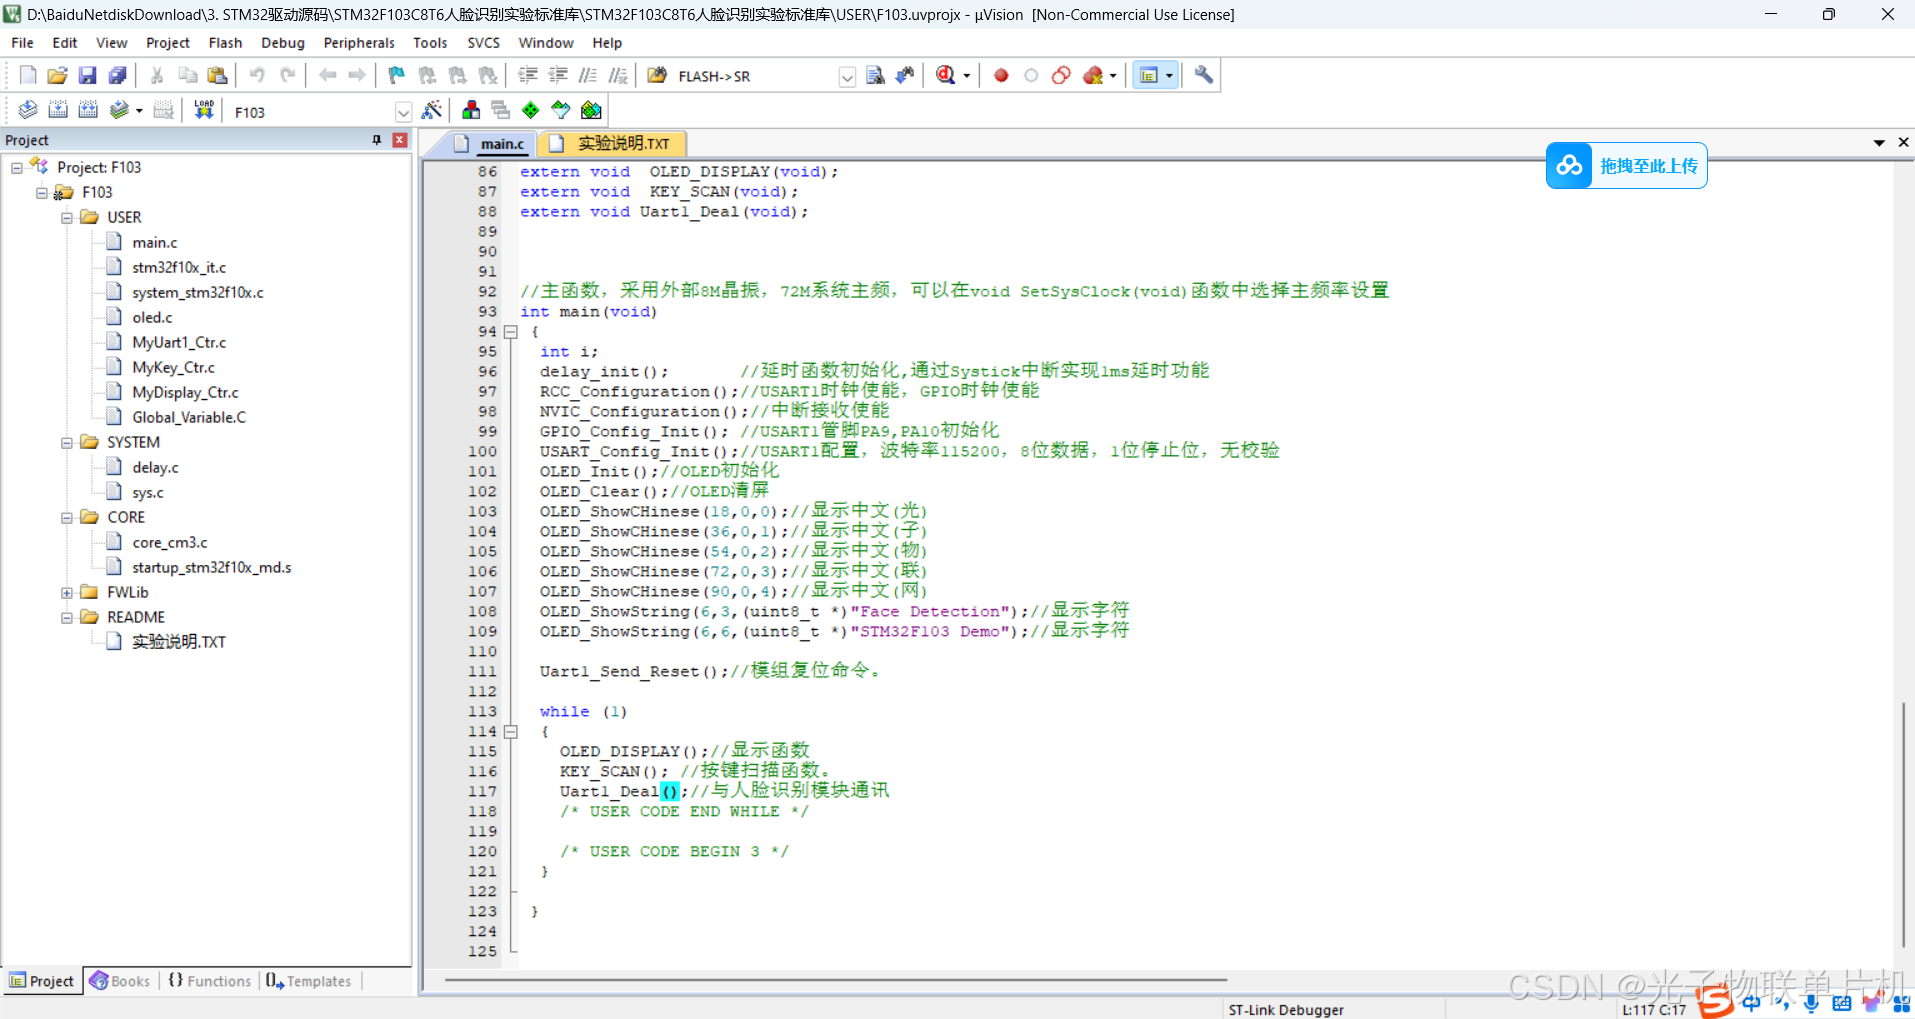Undo the last edit
Viewport: 1915px width, 1019px height.
coord(257,76)
